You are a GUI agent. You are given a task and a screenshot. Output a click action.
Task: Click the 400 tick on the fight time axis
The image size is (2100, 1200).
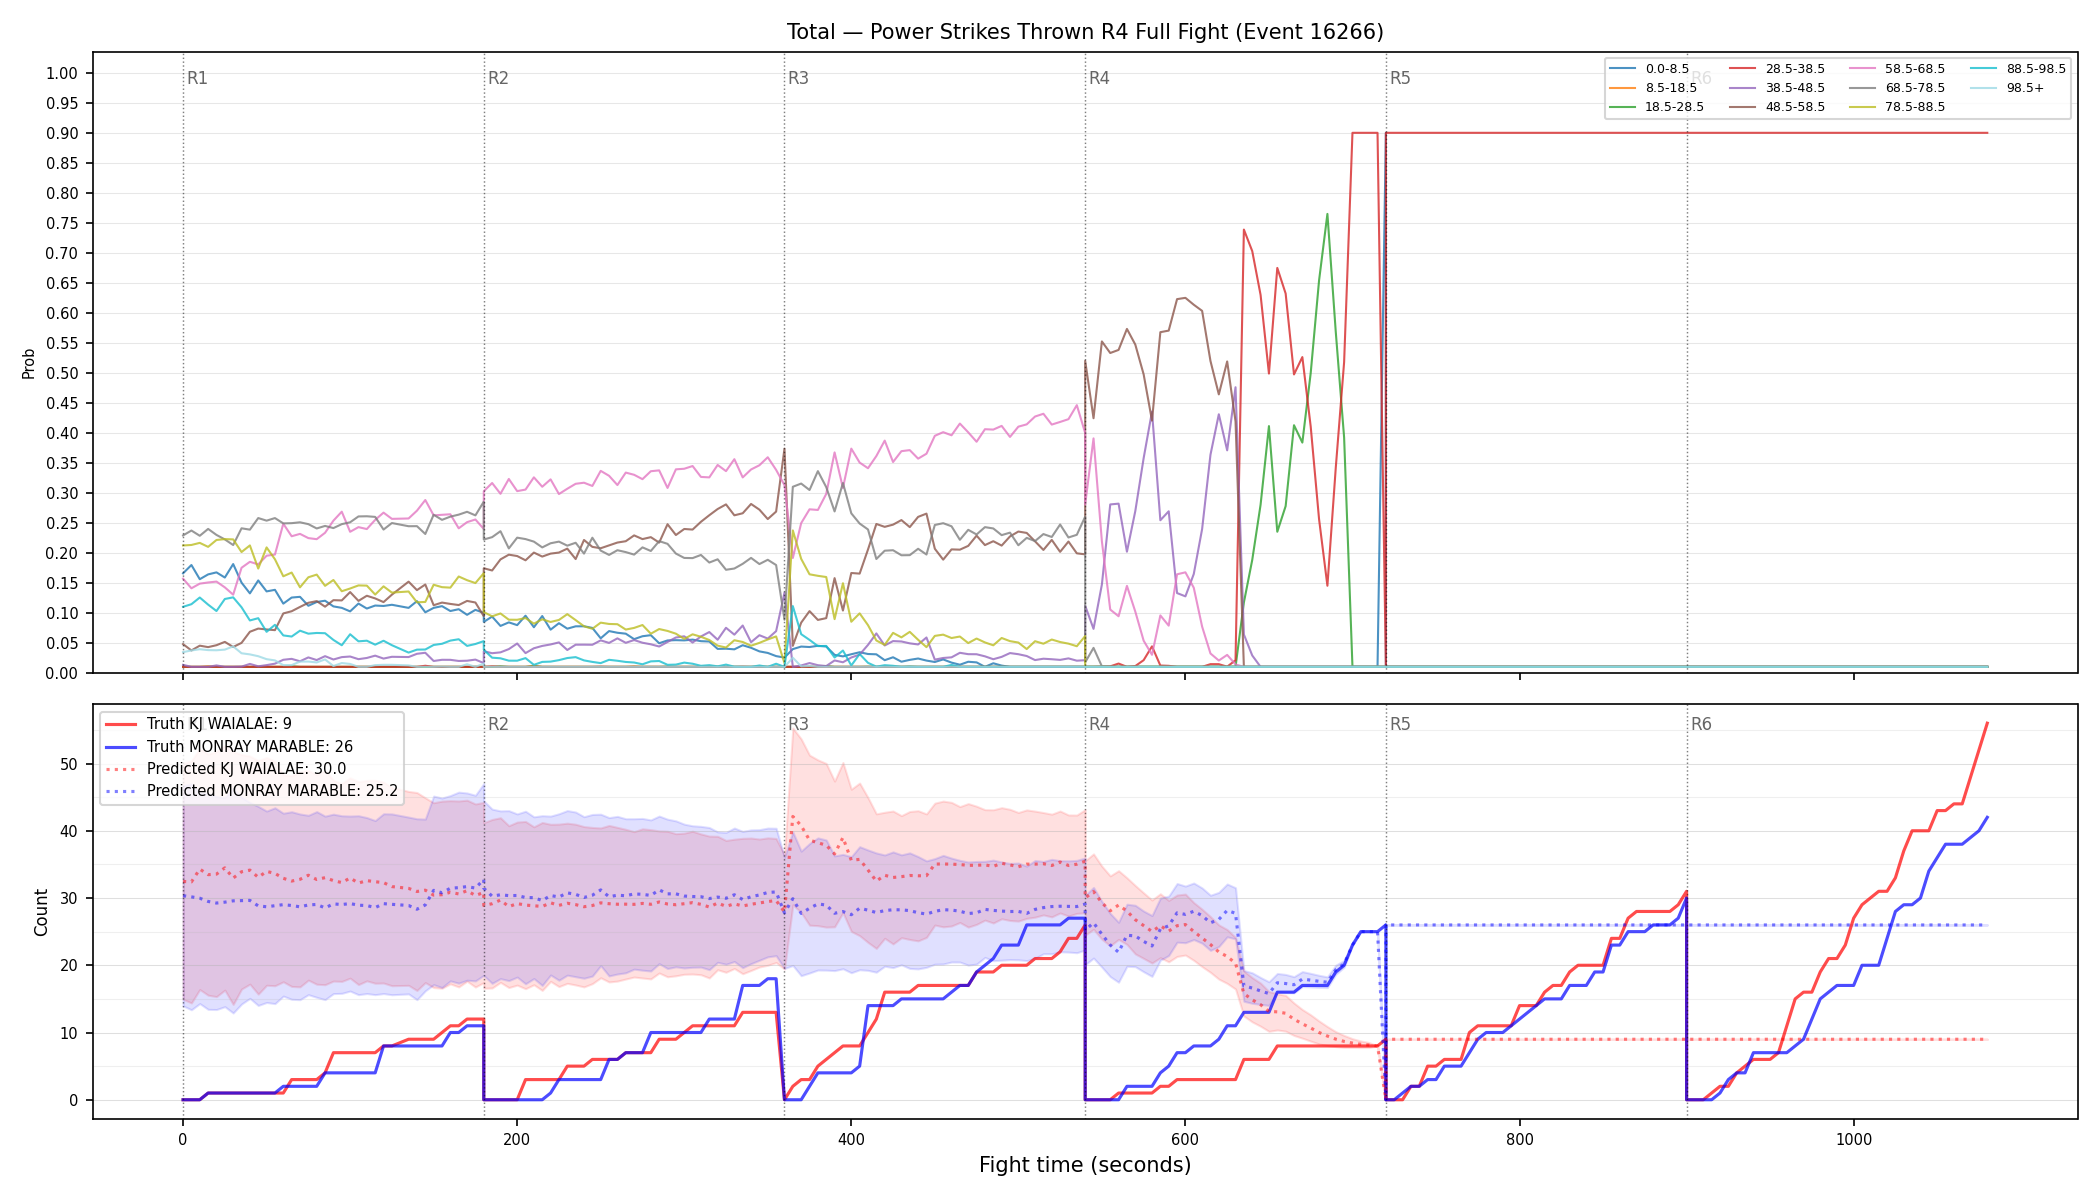click(x=851, y=1139)
